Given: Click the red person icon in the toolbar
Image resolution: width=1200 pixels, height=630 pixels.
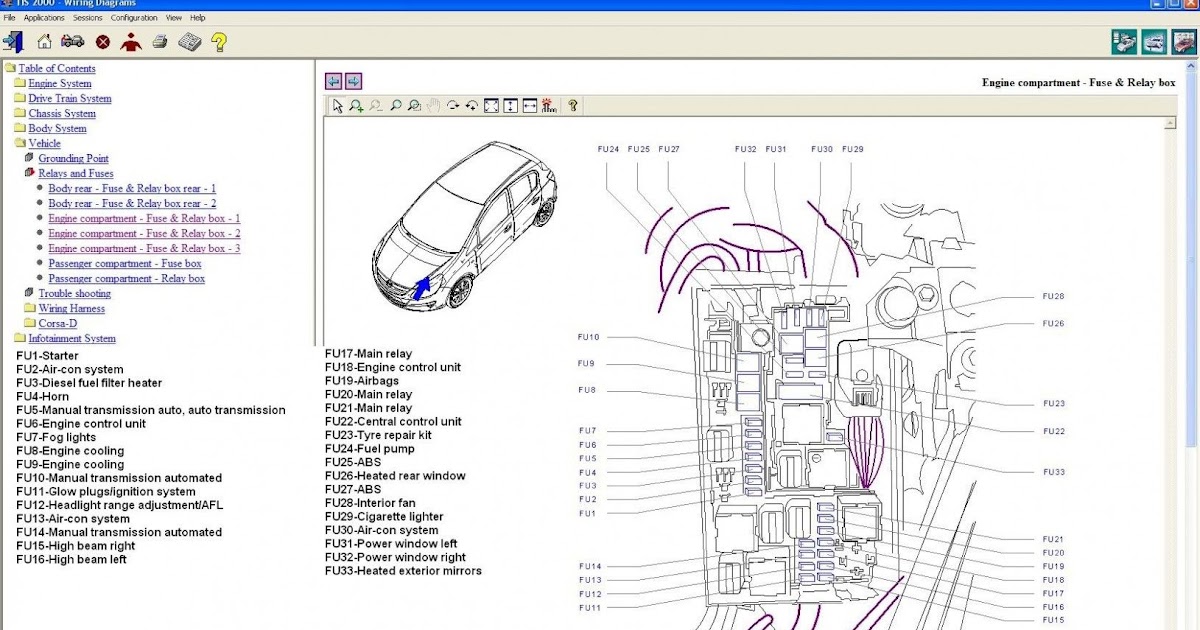Looking at the screenshot, I should (x=130, y=42).
